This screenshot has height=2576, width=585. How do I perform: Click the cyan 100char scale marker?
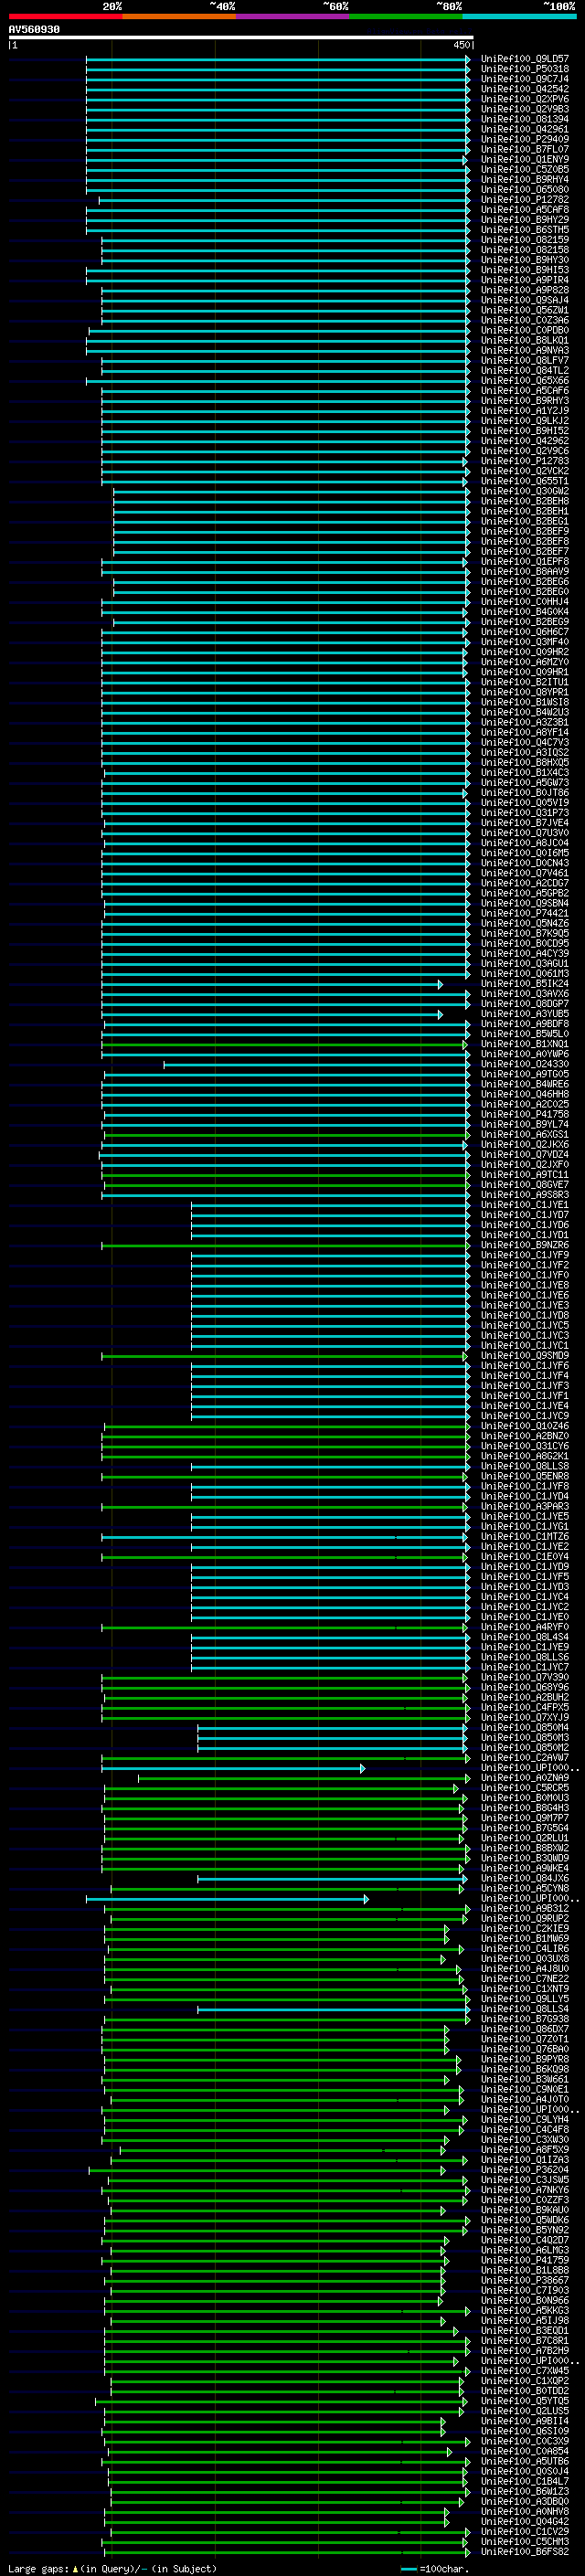coord(409,2568)
